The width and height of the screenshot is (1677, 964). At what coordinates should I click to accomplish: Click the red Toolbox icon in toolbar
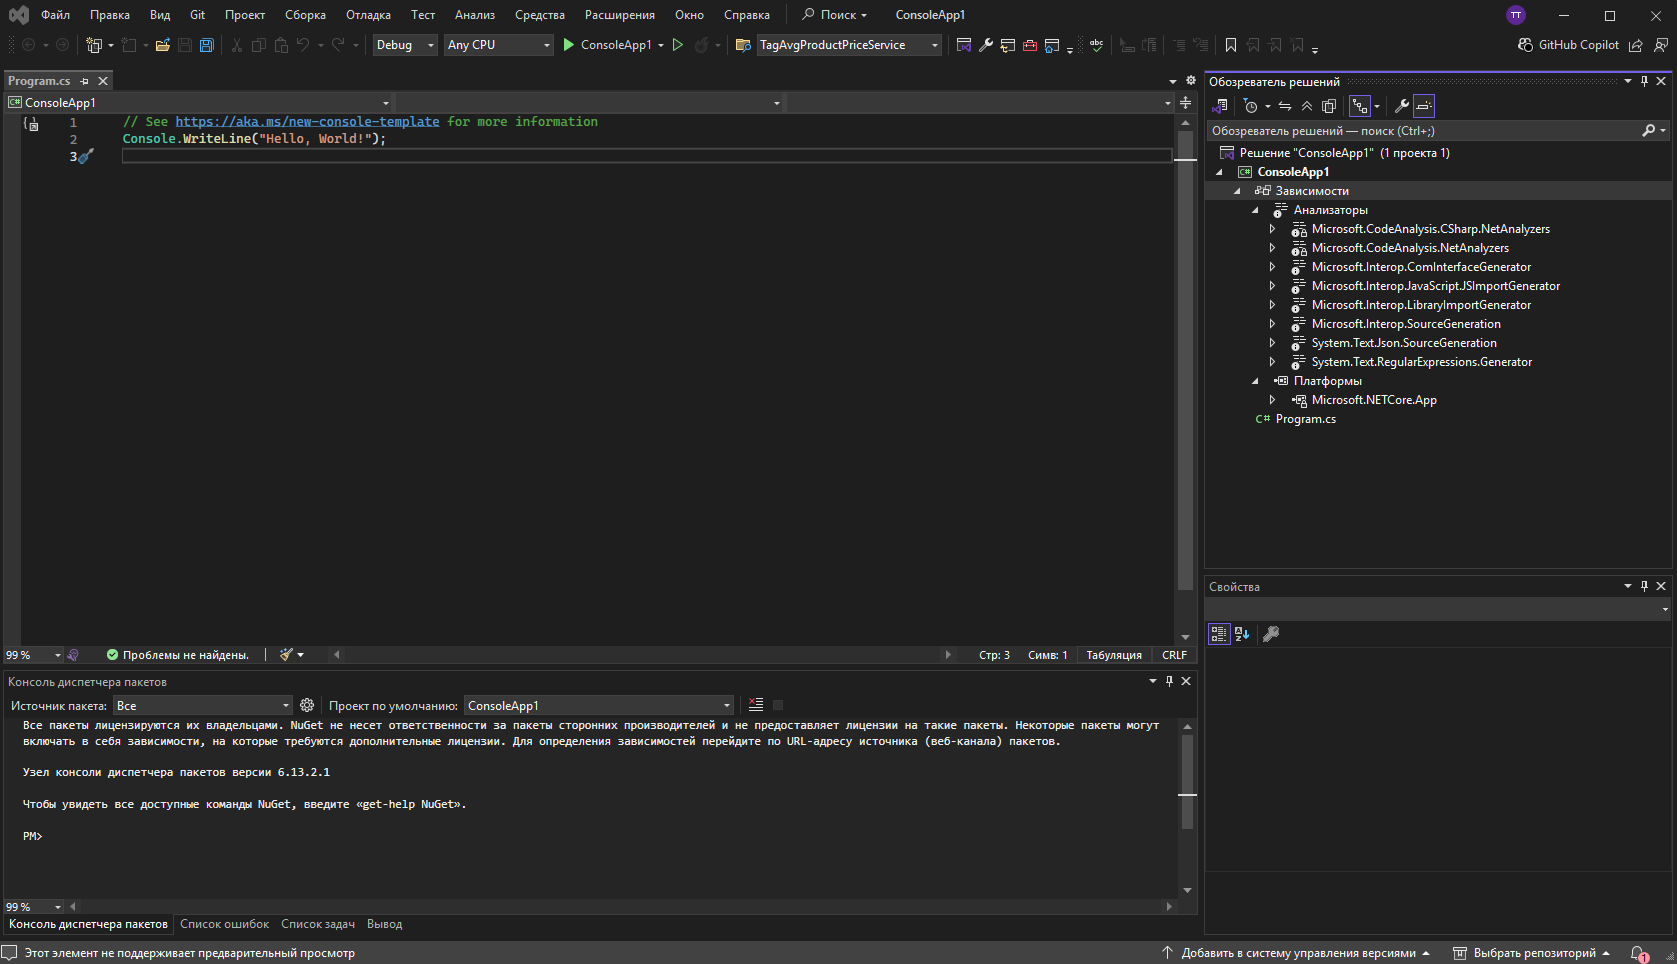[x=1030, y=45]
